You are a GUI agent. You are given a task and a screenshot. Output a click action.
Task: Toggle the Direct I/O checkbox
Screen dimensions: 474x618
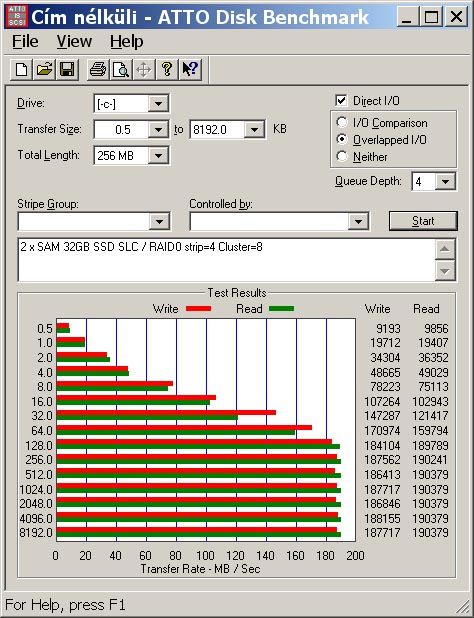(341, 101)
